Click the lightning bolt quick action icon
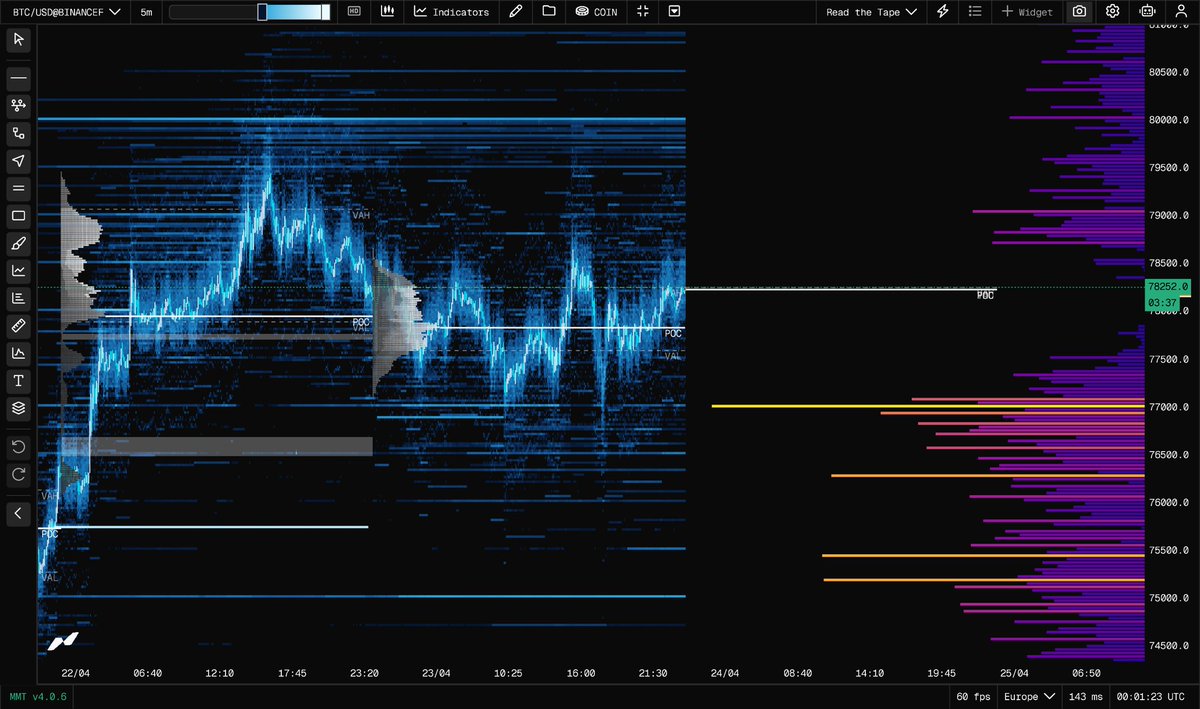This screenshot has width=1200, height=709. pos(943,12)
